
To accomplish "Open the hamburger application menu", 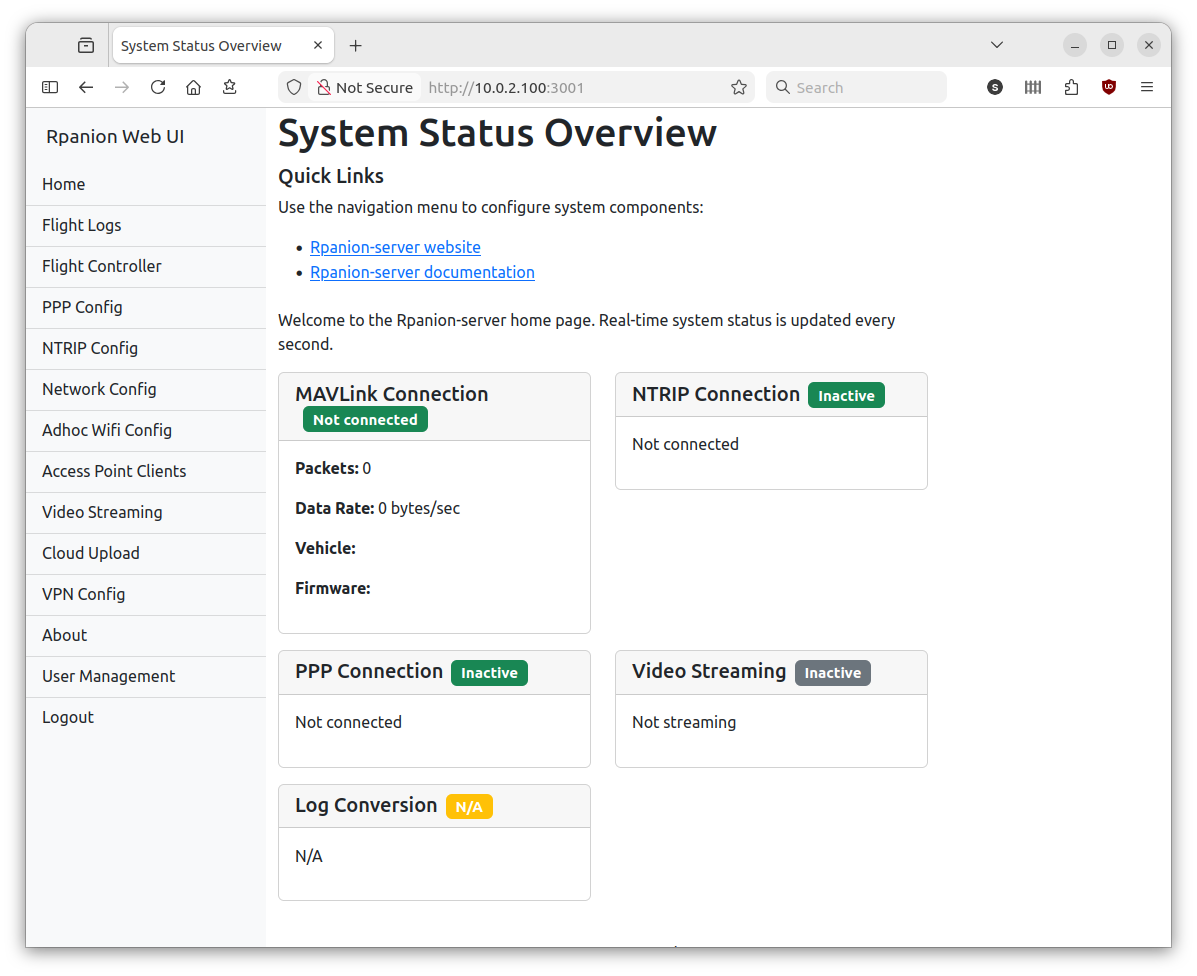I will [1147, 87].
